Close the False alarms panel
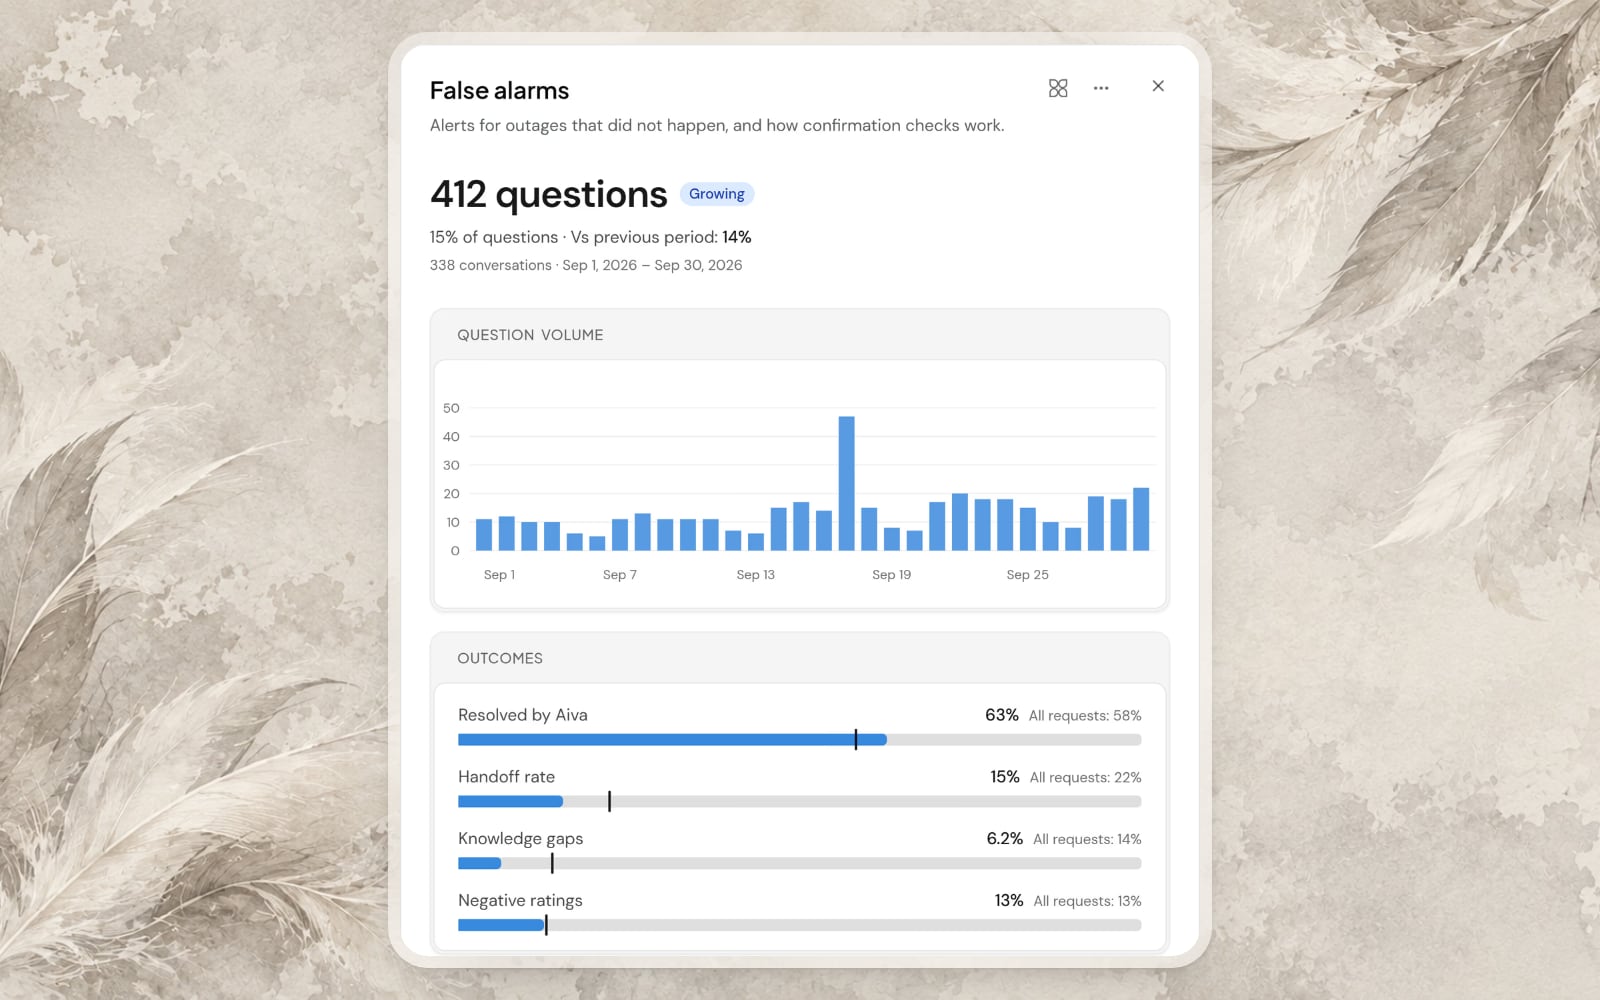 1158,86
